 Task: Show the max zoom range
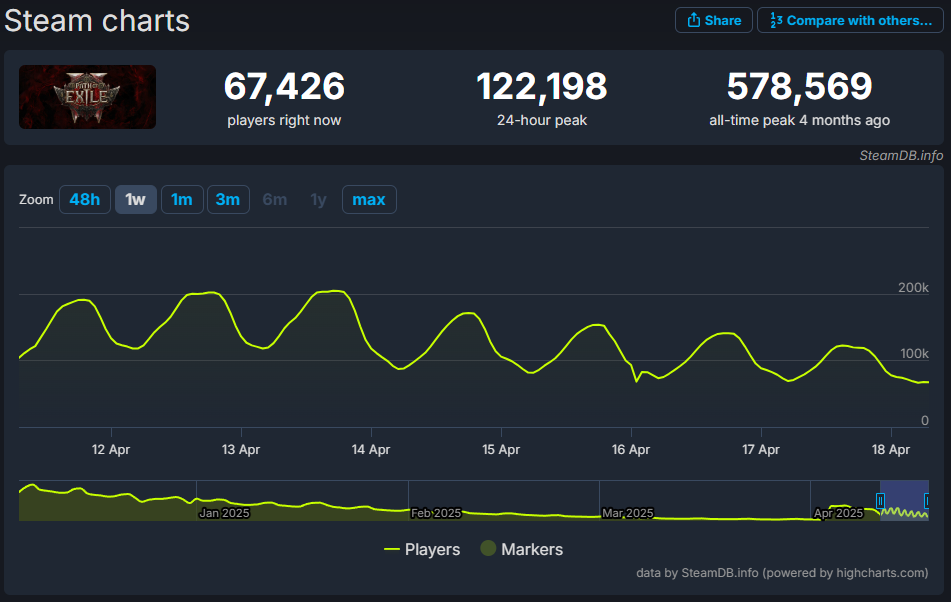click(x=369, y=199)
